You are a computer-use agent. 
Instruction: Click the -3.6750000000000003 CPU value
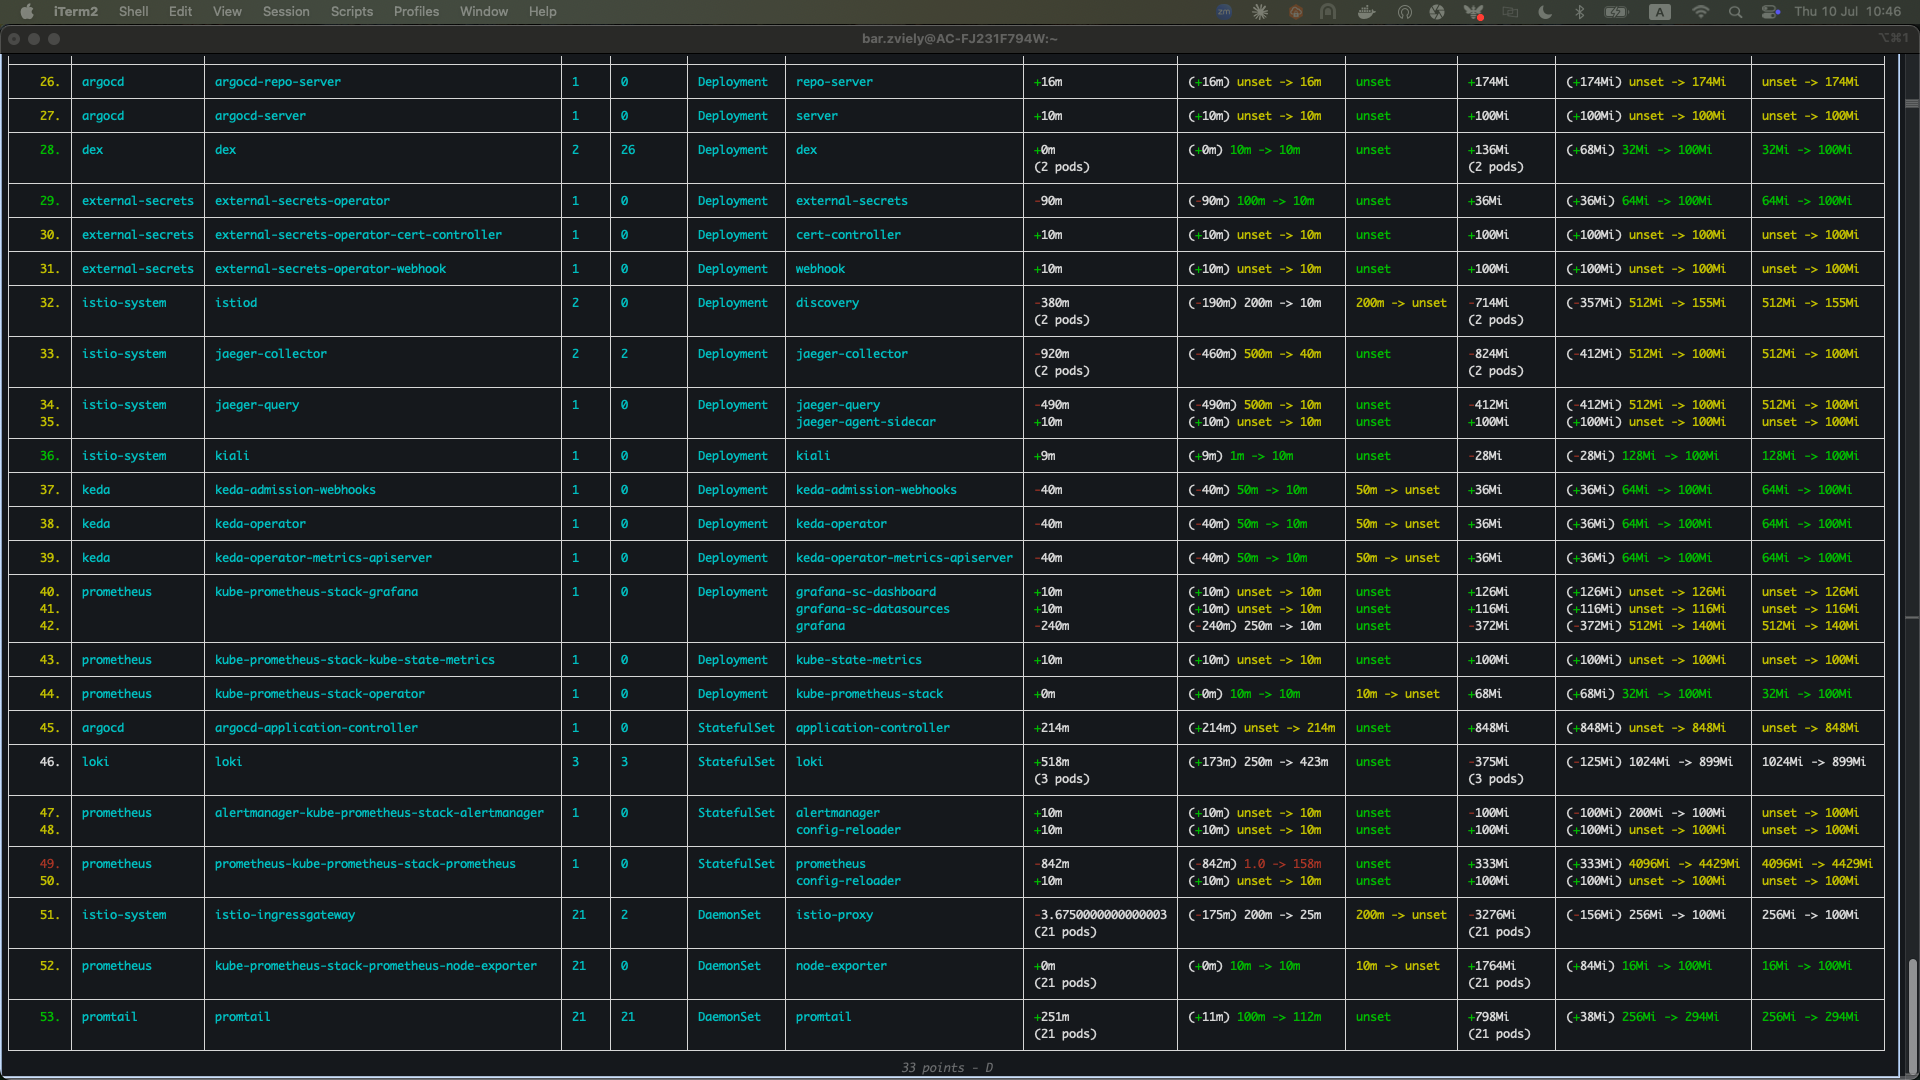[x=1101, y=915]
